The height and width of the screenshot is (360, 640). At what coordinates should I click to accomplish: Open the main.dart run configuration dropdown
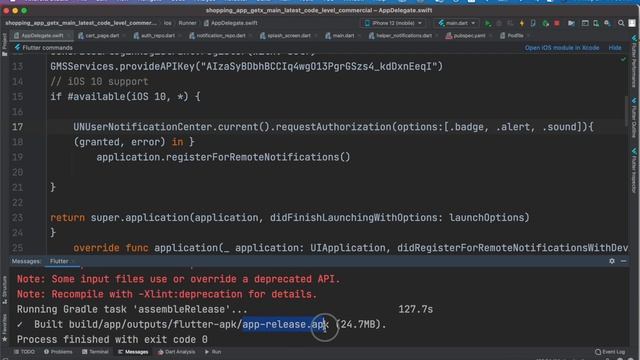[x=457, y=23]
